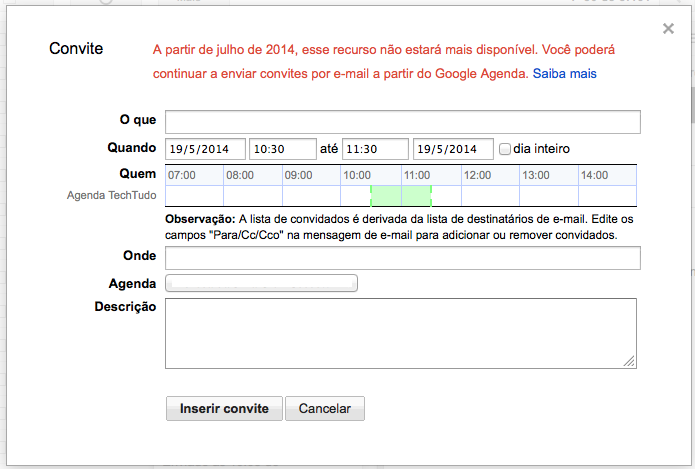Click the O que text field
The image size is (695, 469).
[x=402, y=122]
